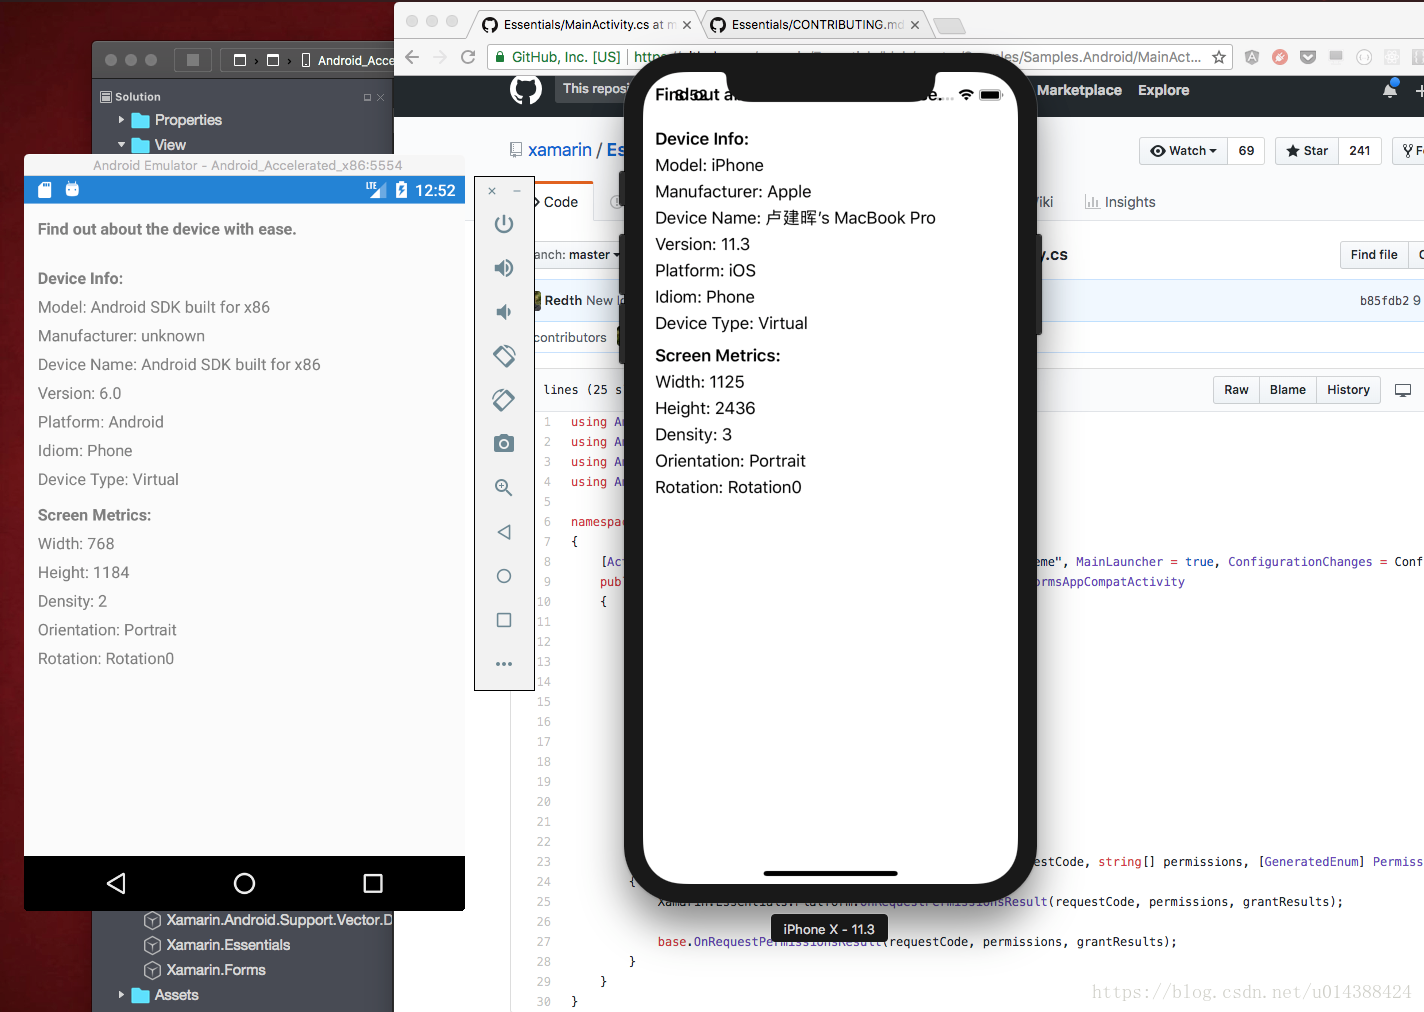This screenshot has height=1012, width=1424.
Task: Click the emulator sidebar home circle icon
Action: point(504,576)
